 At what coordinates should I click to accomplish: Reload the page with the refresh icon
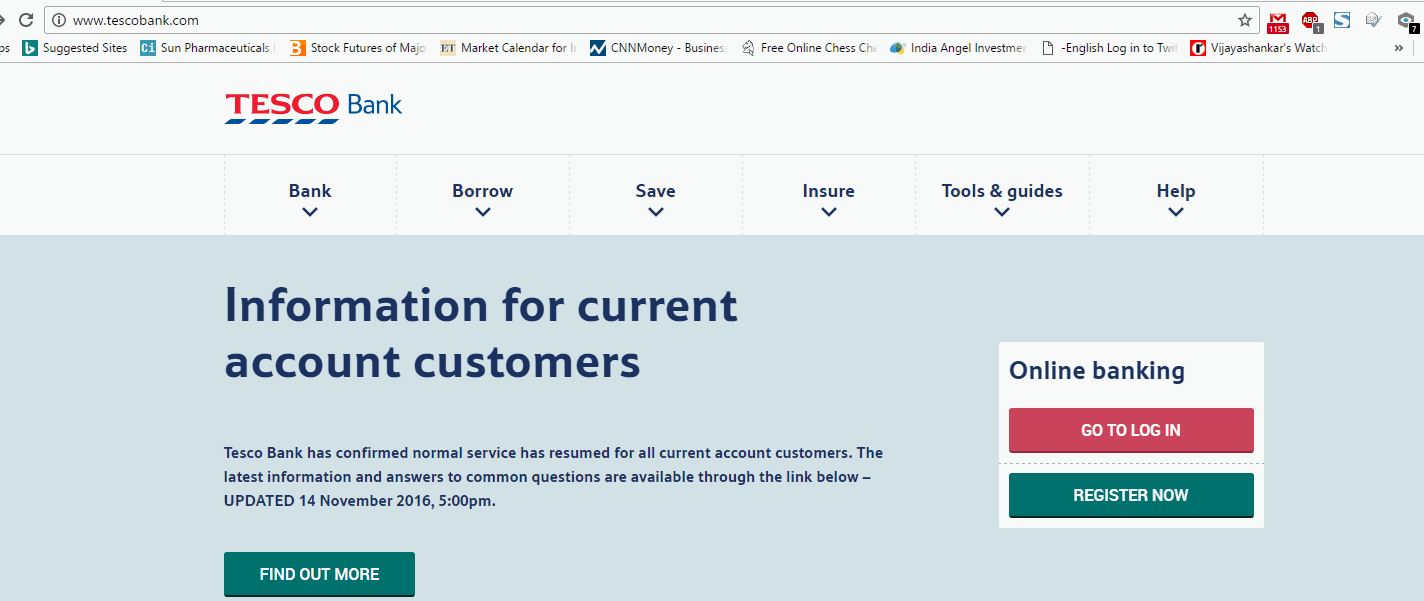point(26,20)
